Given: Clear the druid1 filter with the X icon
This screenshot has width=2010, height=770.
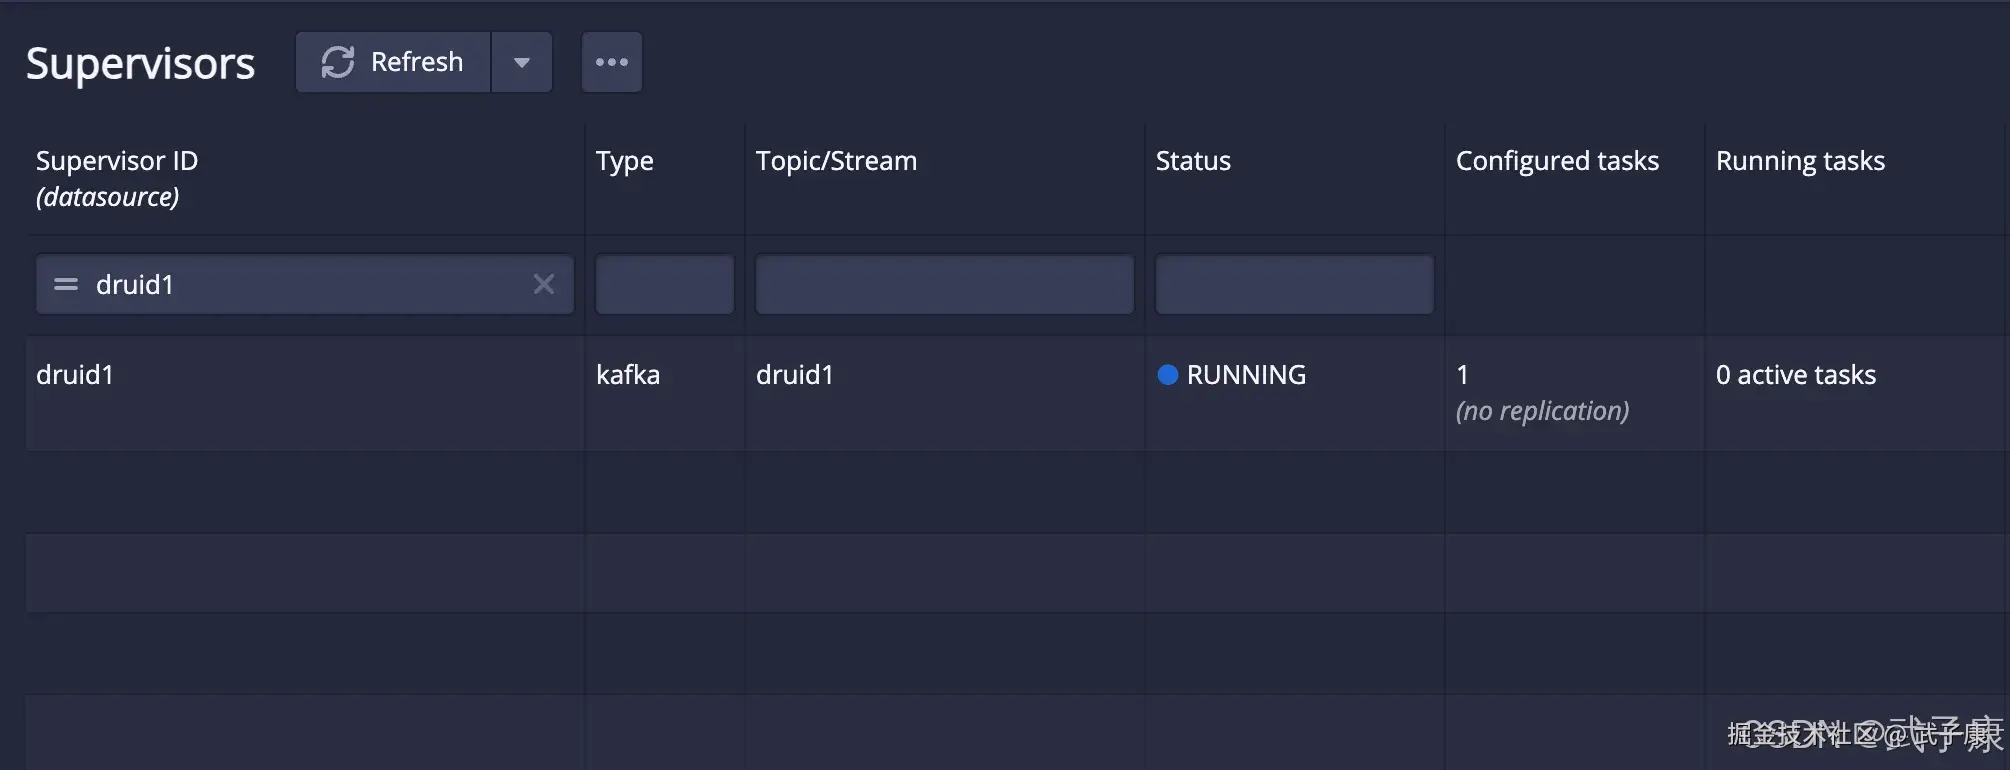Looking at the screenshot, I should [x=544, y=285].
